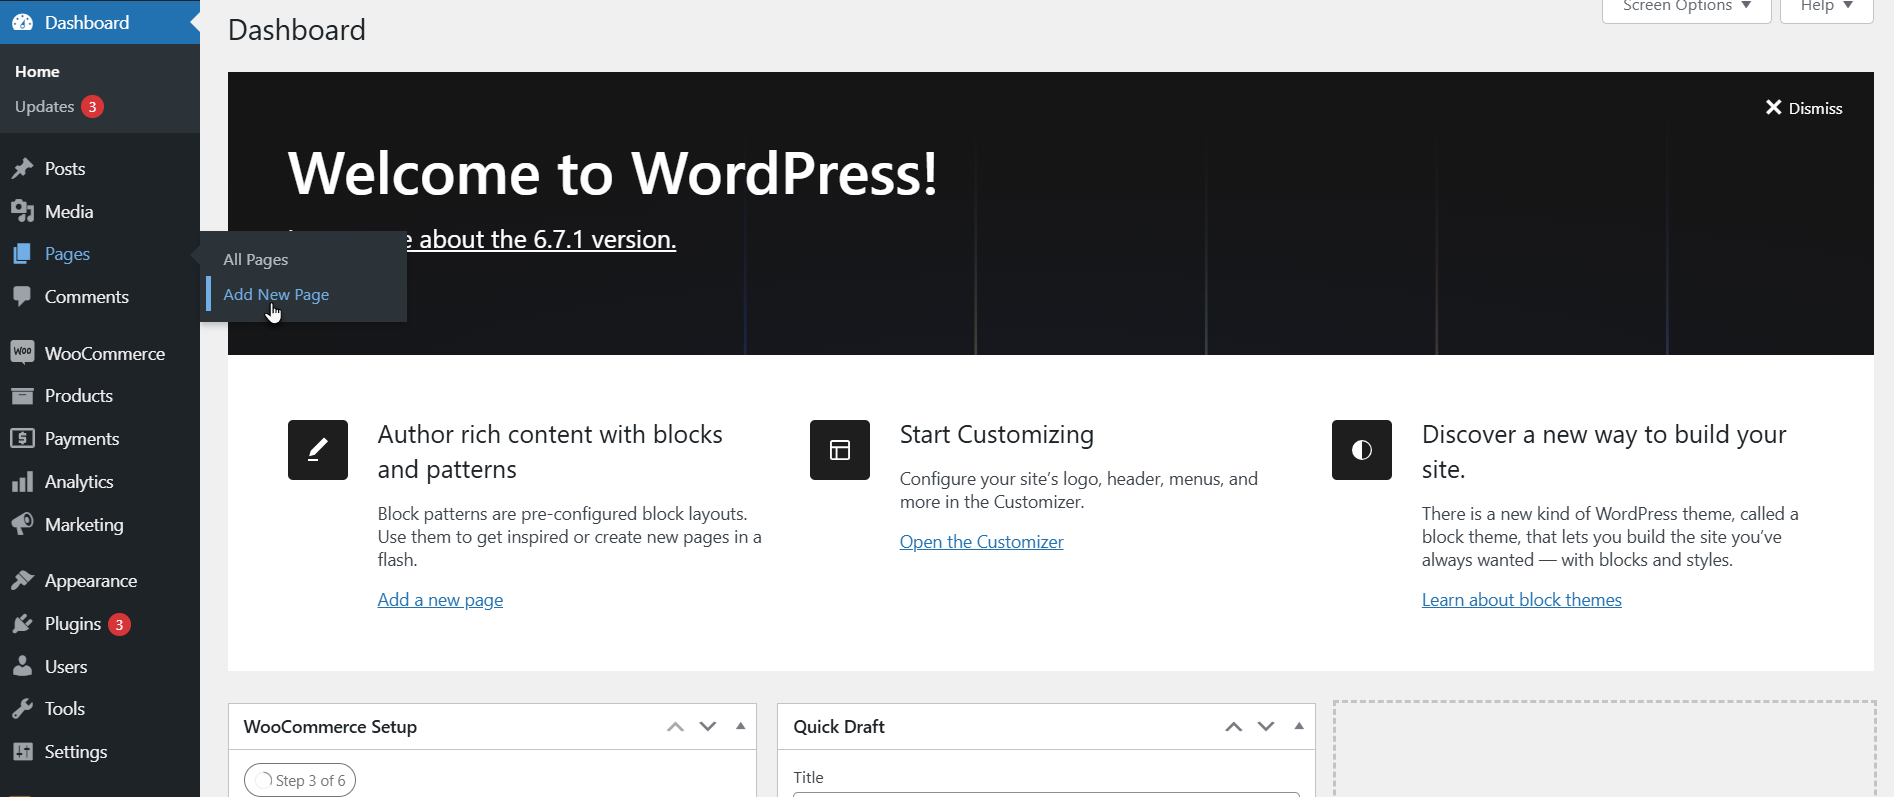Viewport: 1894px width, 797px height.
Task: Open the WooCommerce menu item
Action: pos(105,354)
